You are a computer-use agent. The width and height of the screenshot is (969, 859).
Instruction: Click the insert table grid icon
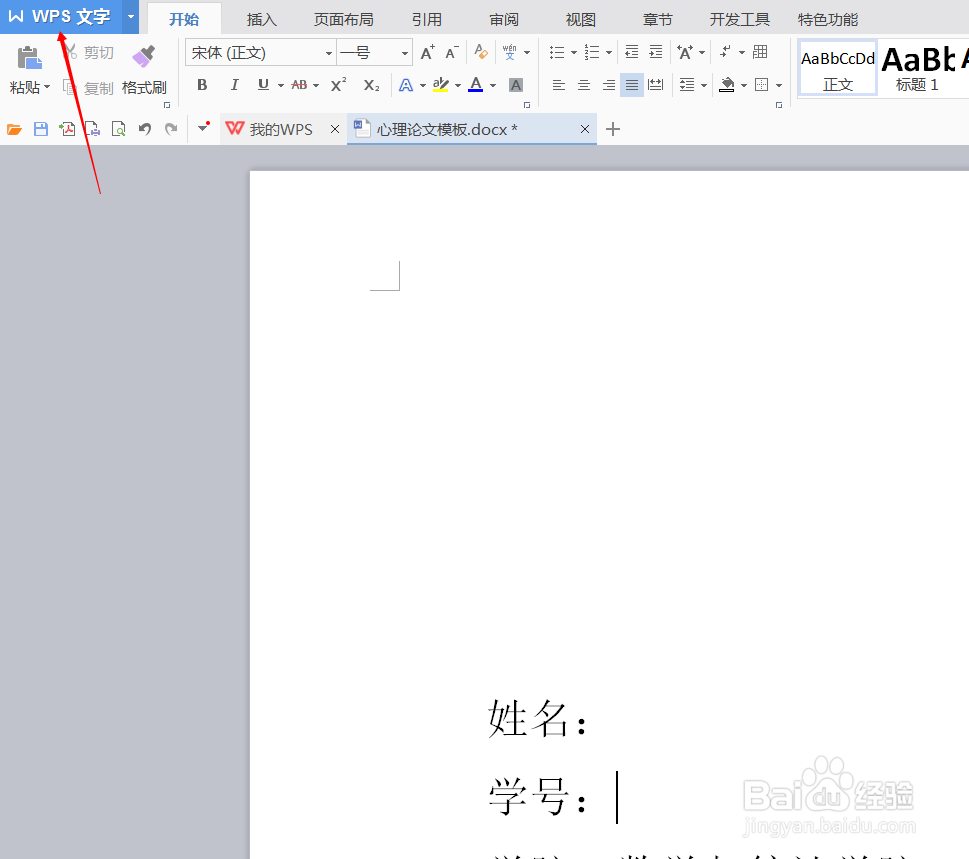(760, 52)
